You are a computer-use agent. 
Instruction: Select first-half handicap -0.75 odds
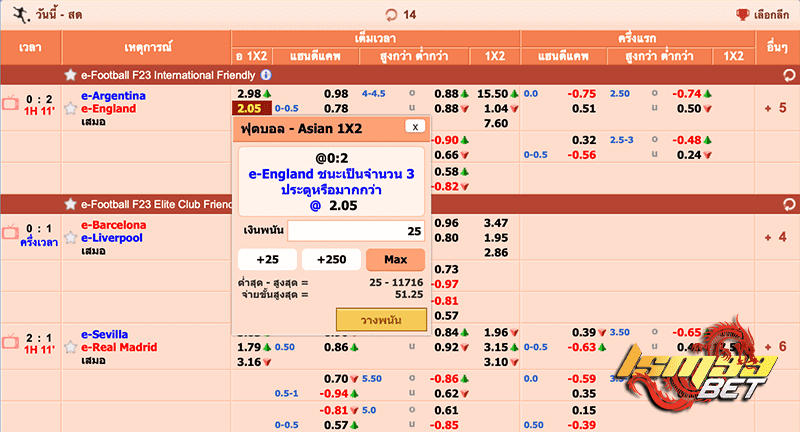(x=582, y=94)
